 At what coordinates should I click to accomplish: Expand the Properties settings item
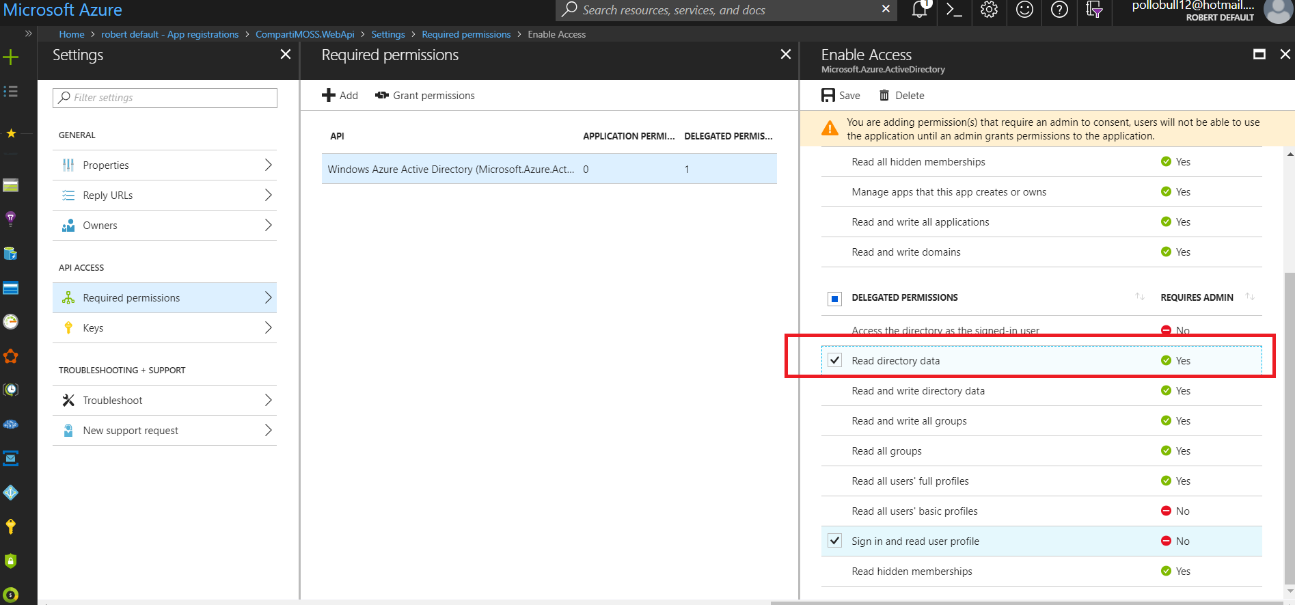pos(164,165)
